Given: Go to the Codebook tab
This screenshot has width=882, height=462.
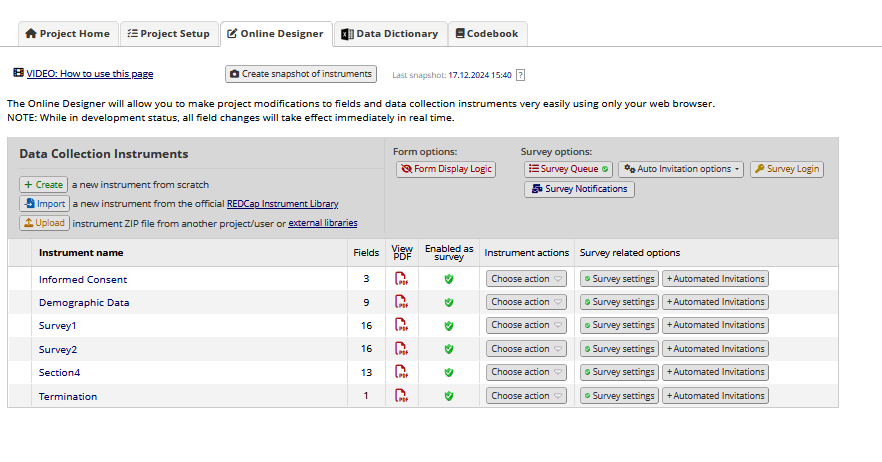Looking at the screenshot, I should (x=487, y=33).
